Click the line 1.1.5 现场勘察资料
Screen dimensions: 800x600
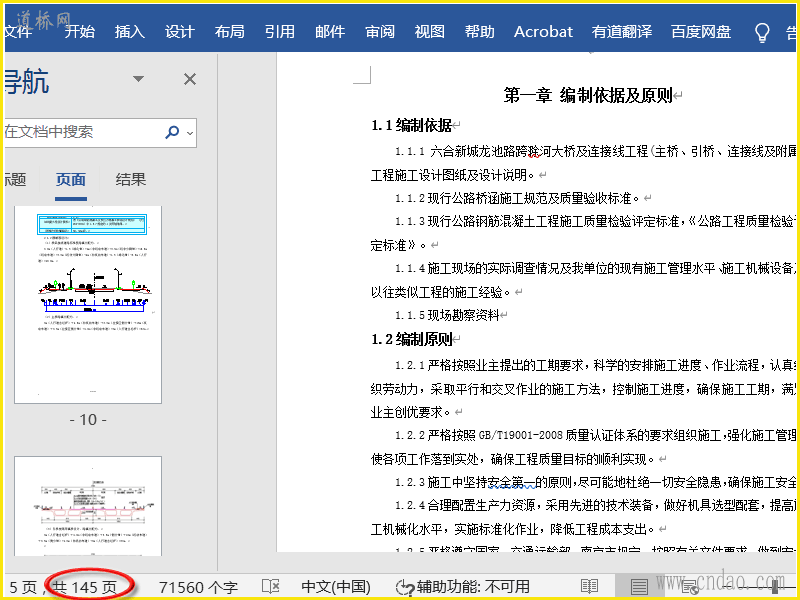[447, 315]
